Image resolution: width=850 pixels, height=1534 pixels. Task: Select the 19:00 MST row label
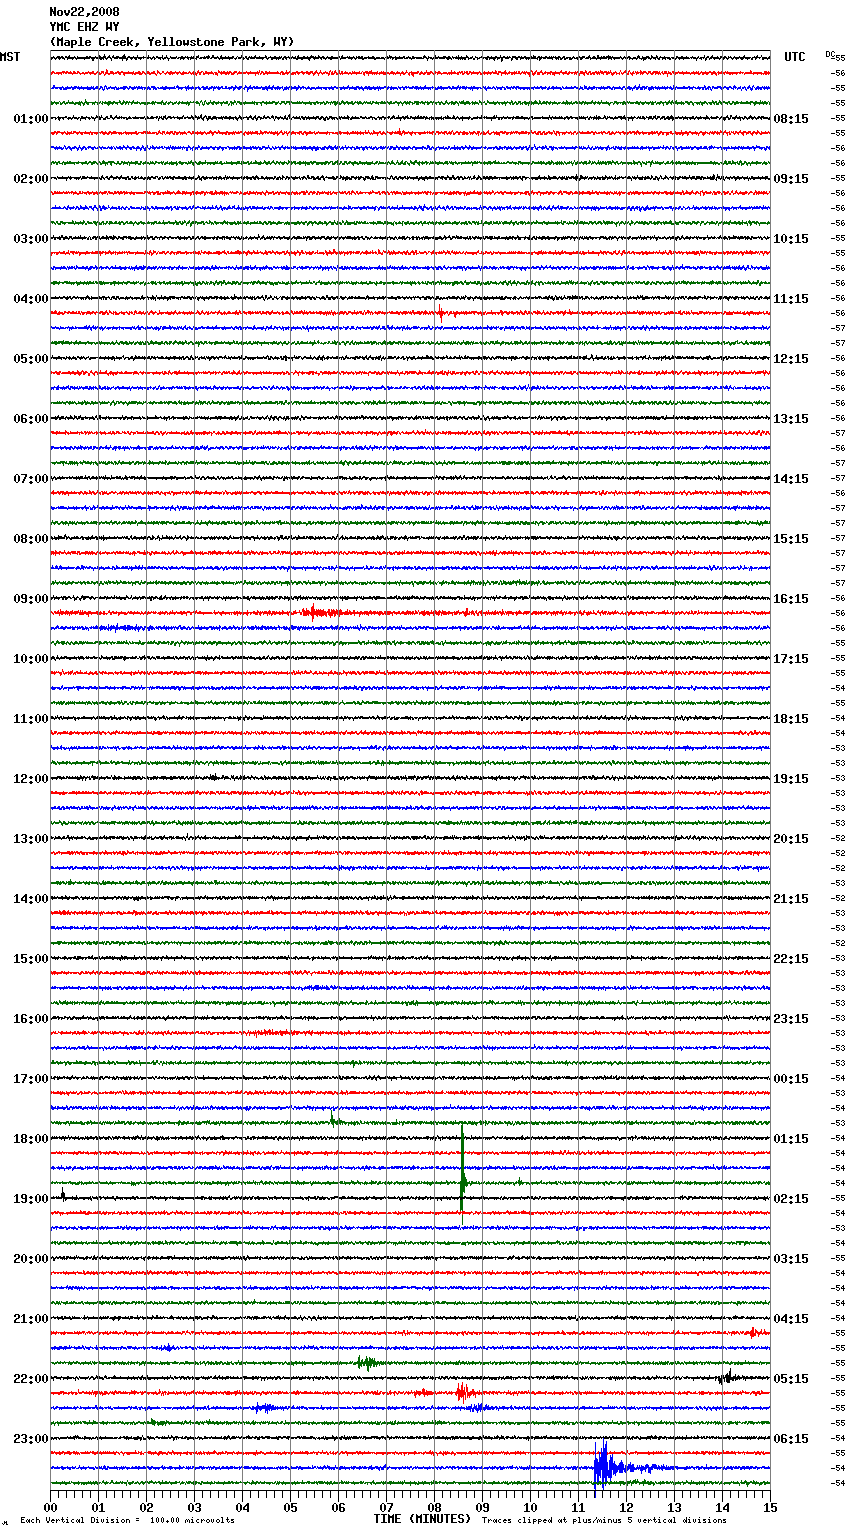click(x=30, y=1199)
